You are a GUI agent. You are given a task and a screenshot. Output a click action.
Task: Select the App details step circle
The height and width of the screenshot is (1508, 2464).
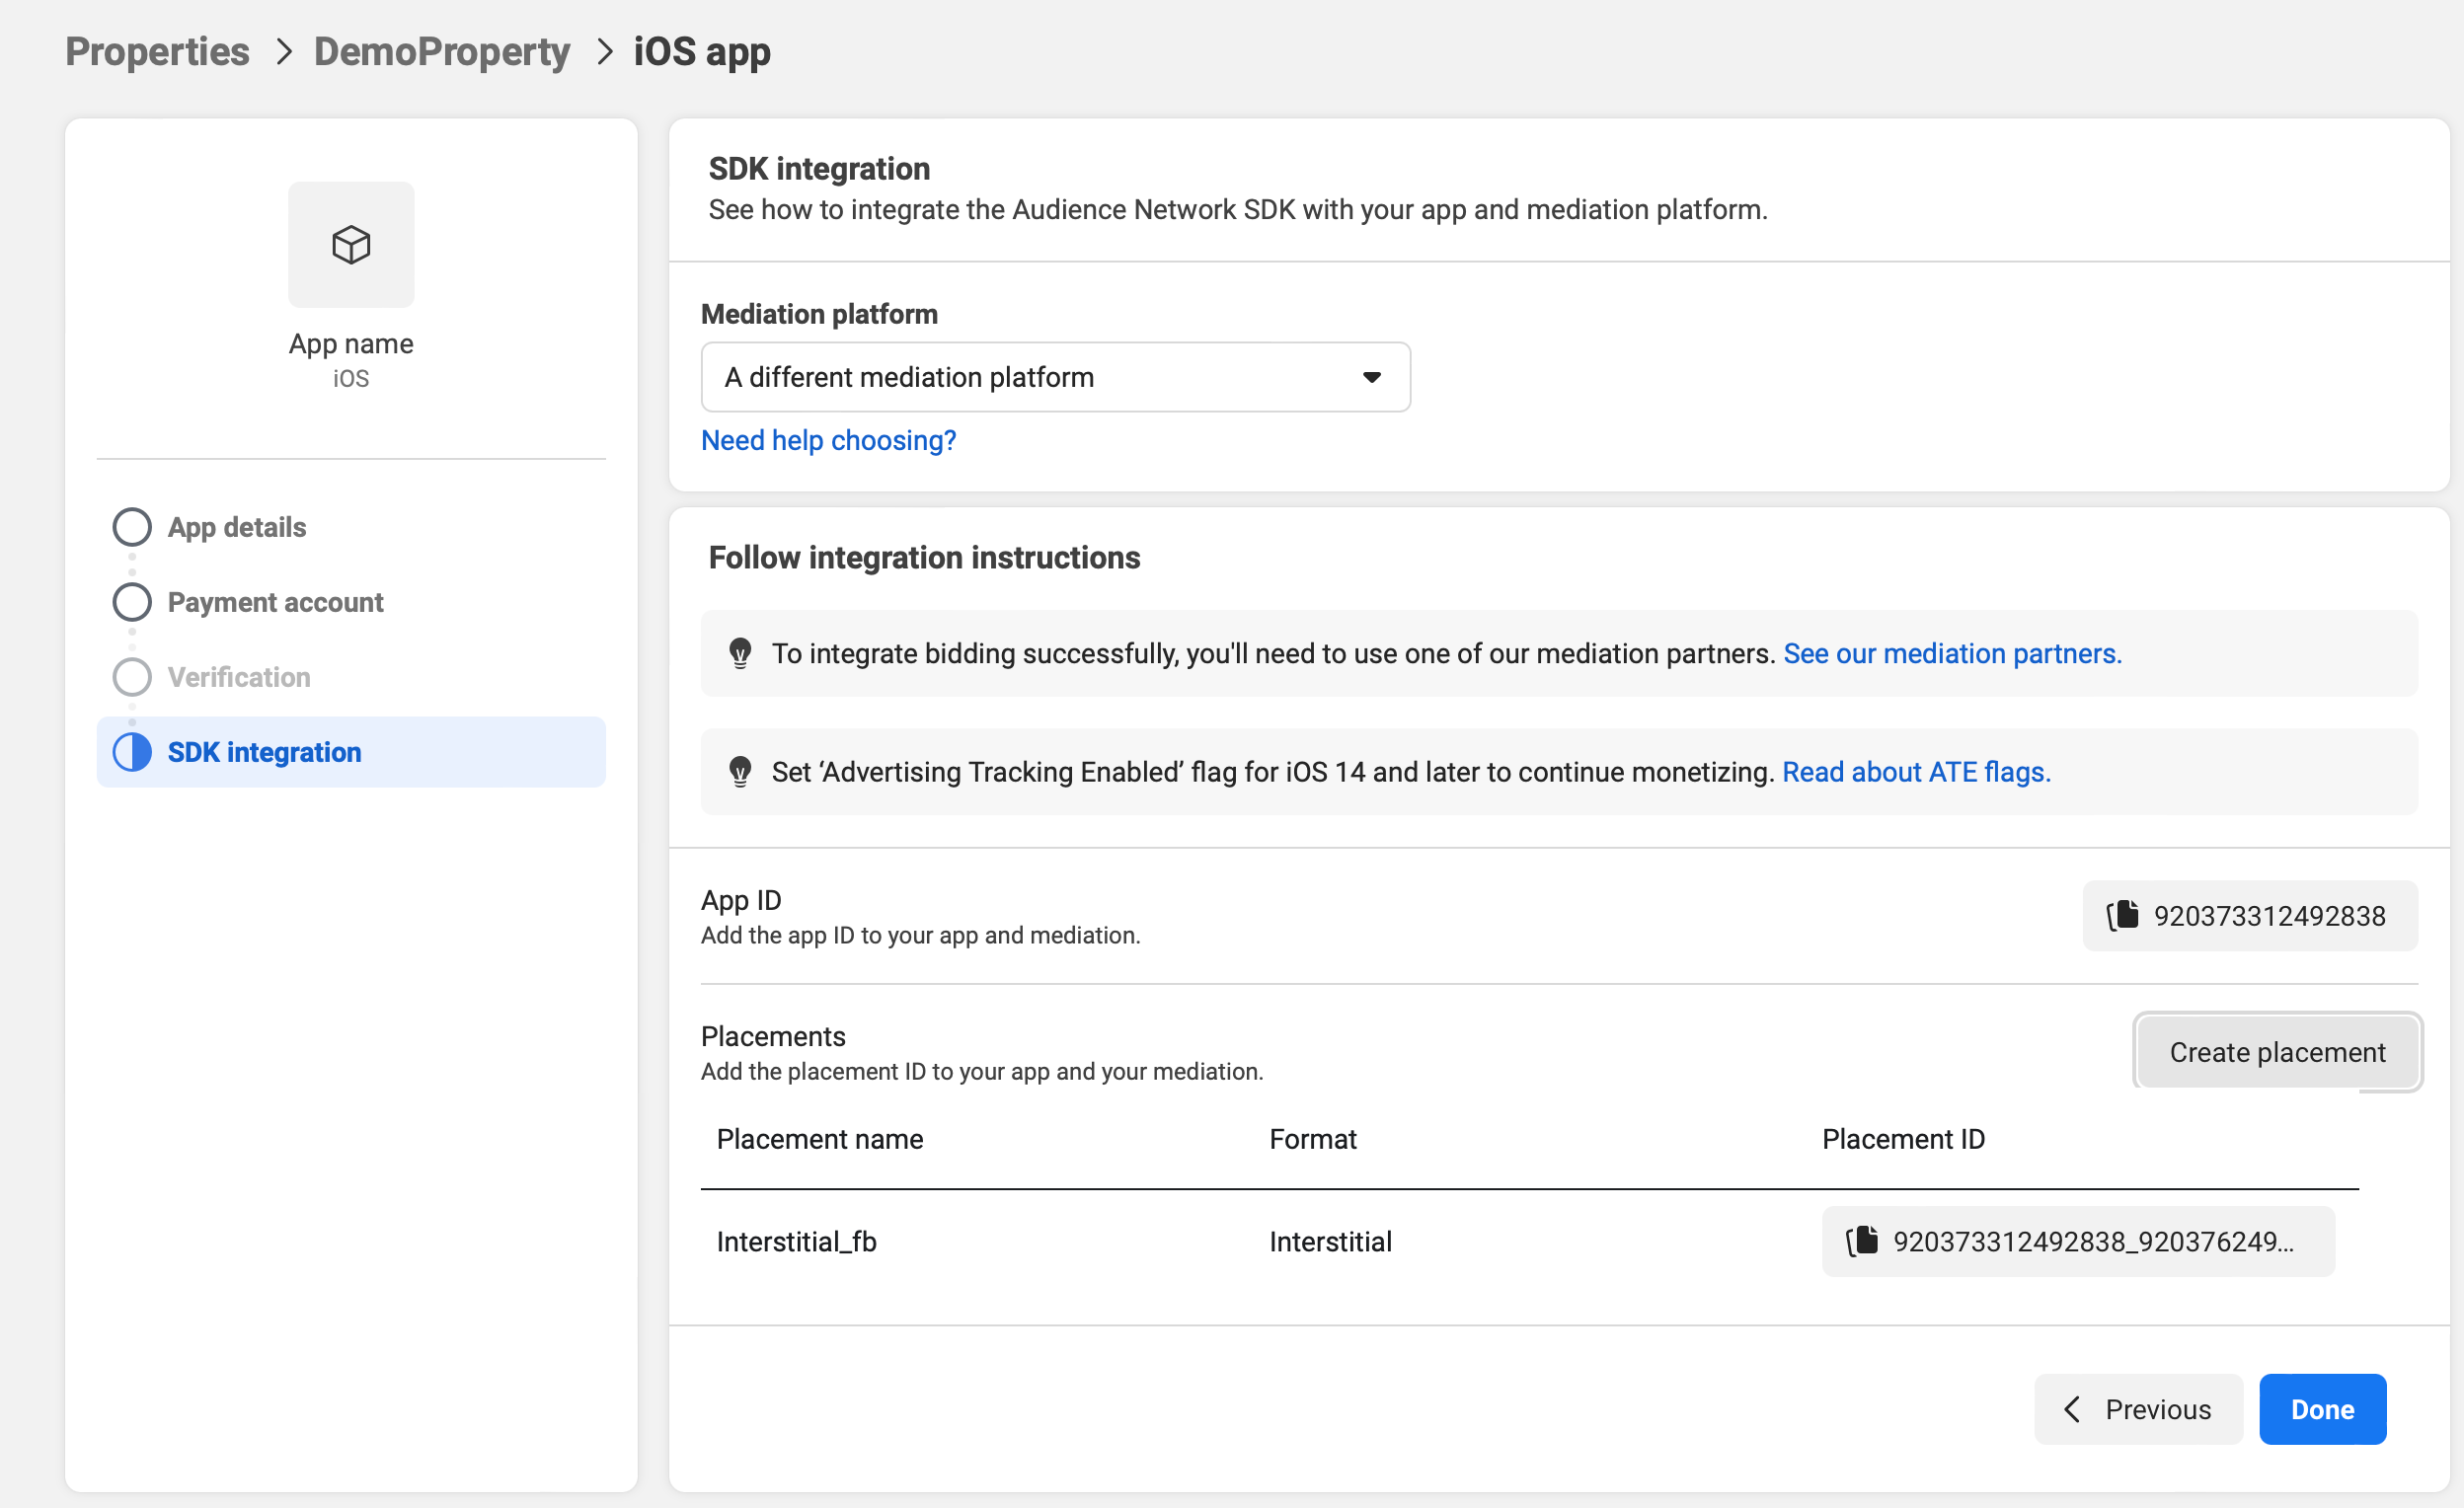[x=132, y=527]
